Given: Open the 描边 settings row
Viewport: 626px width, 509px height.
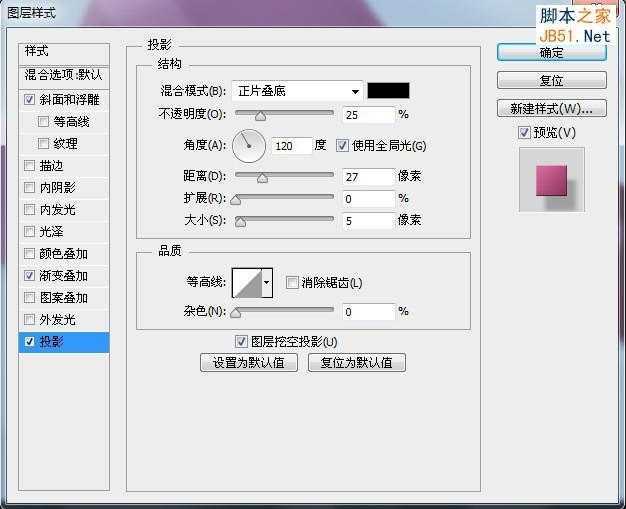Looking at the screenshot, I should click(64, 165).
